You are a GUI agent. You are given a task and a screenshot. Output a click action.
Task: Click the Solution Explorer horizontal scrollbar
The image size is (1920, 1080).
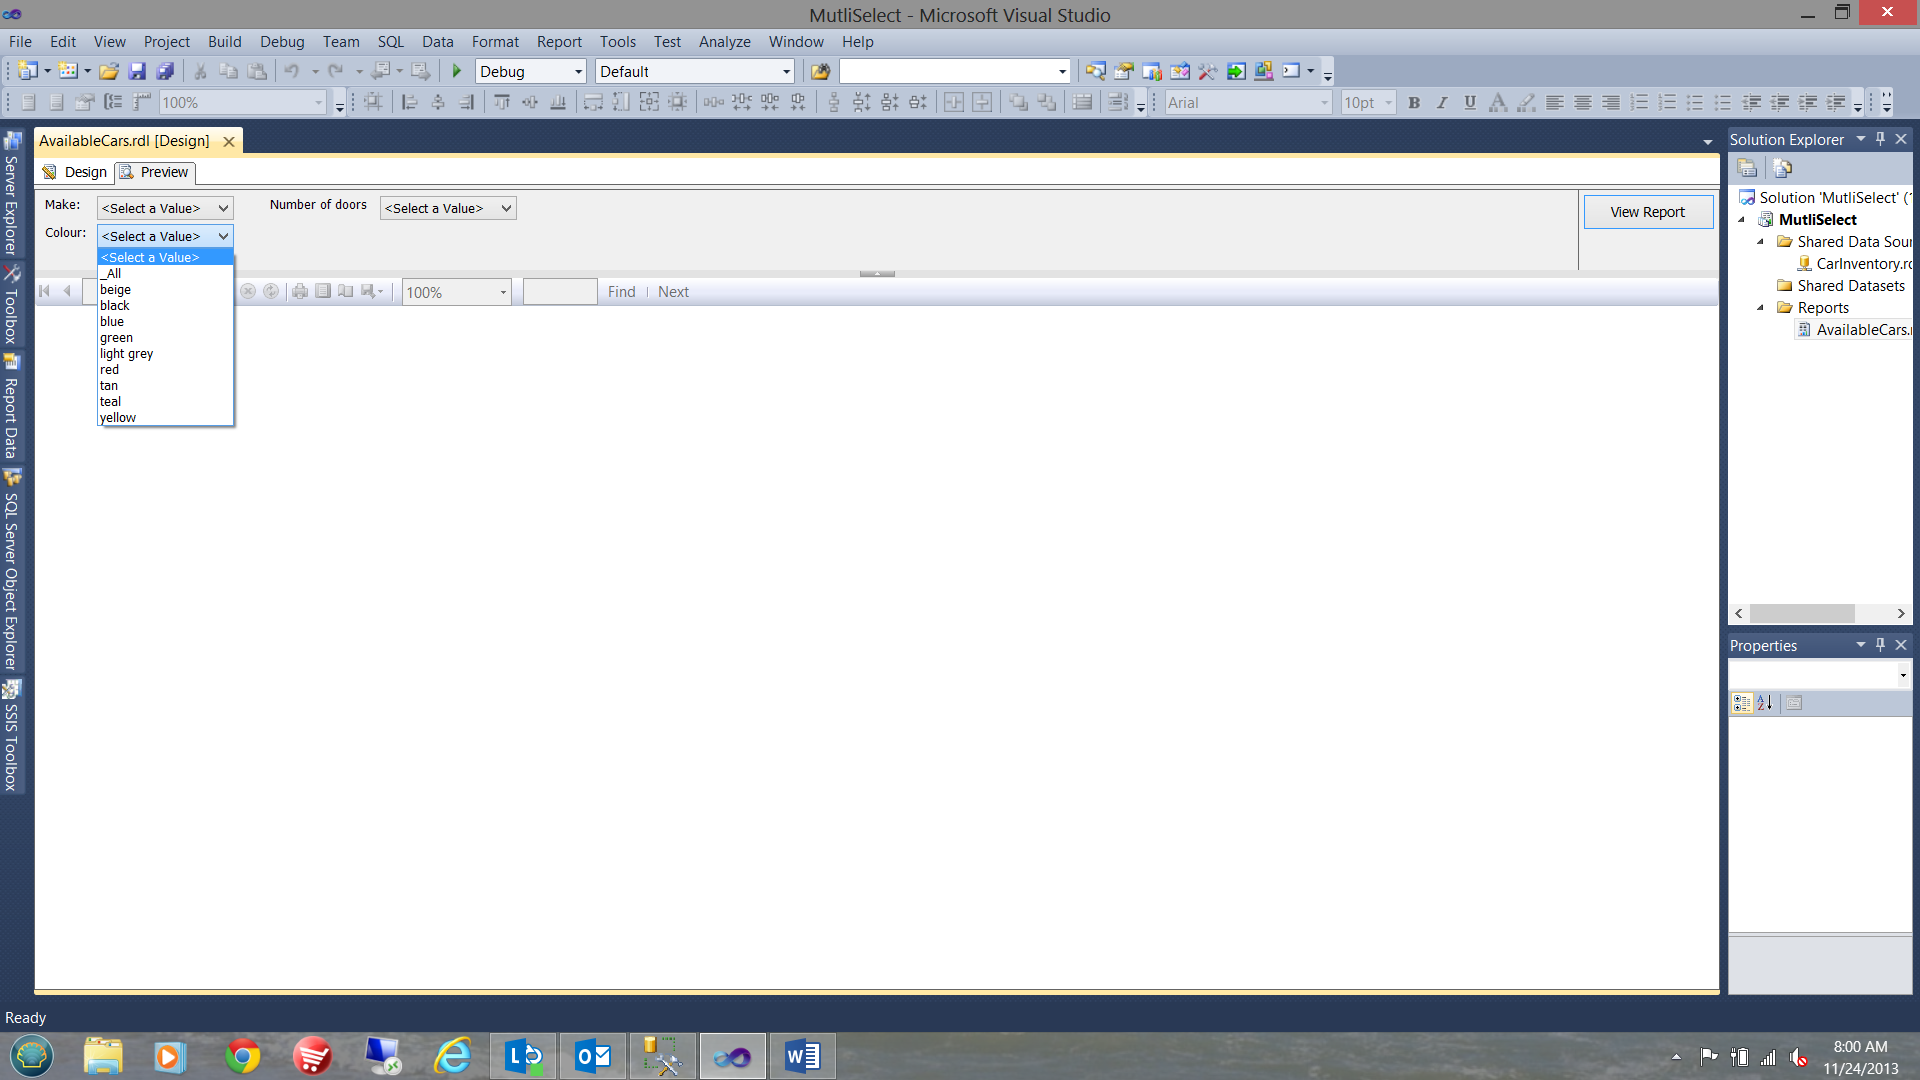pyautogui.click(x=1801, y=613)
